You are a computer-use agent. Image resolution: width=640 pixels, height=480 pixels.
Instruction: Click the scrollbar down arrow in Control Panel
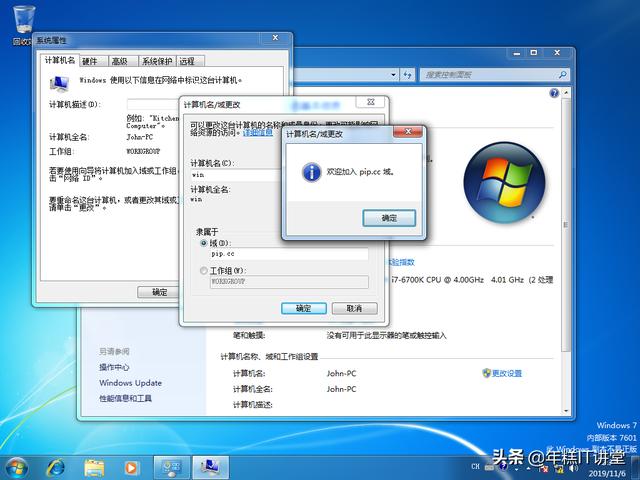point(566,411)
